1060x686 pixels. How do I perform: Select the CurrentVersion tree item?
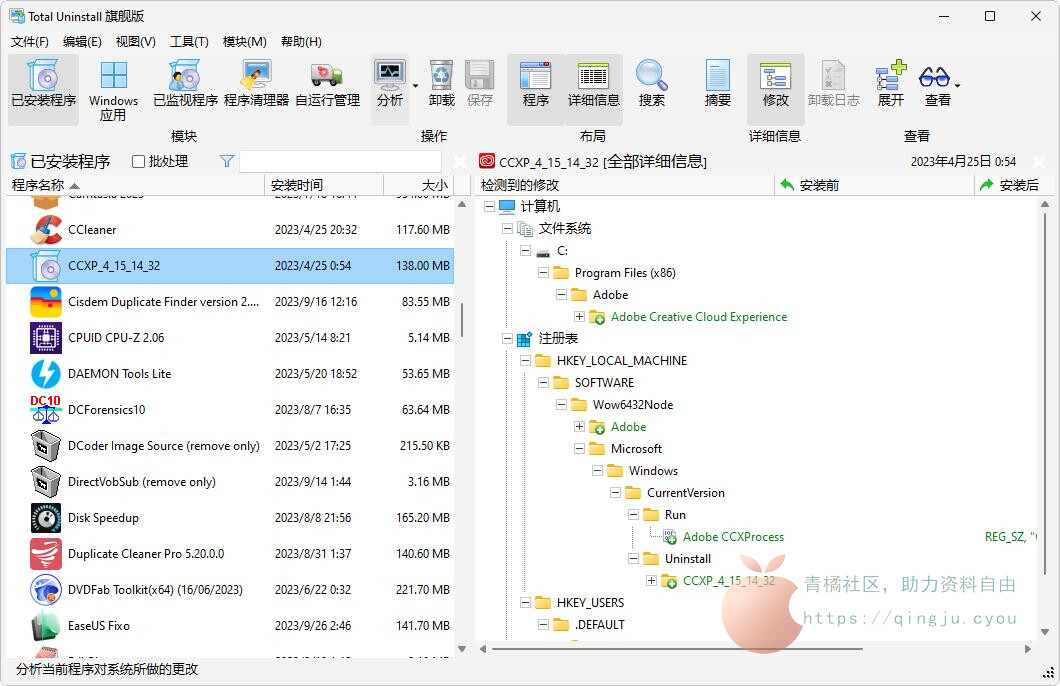click(685, 493)
